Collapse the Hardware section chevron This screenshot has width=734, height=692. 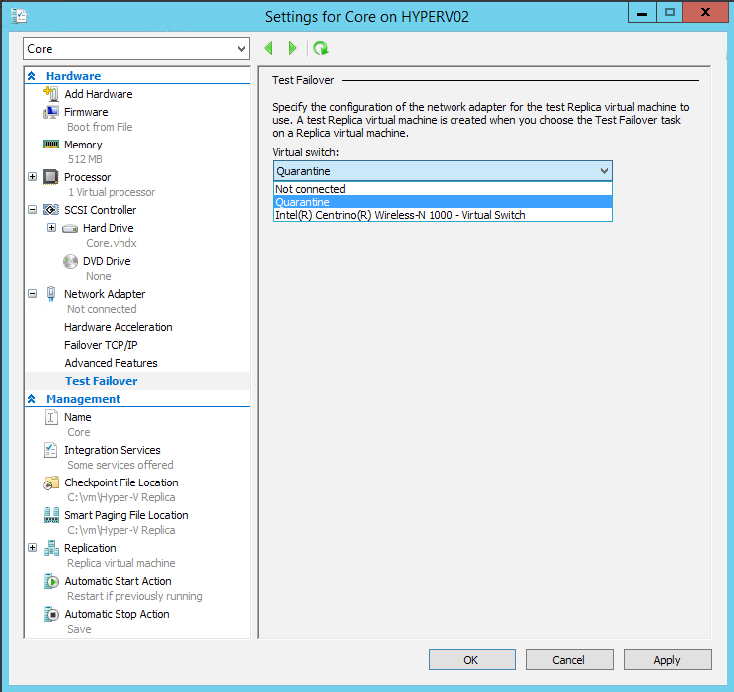click(32, 76)
